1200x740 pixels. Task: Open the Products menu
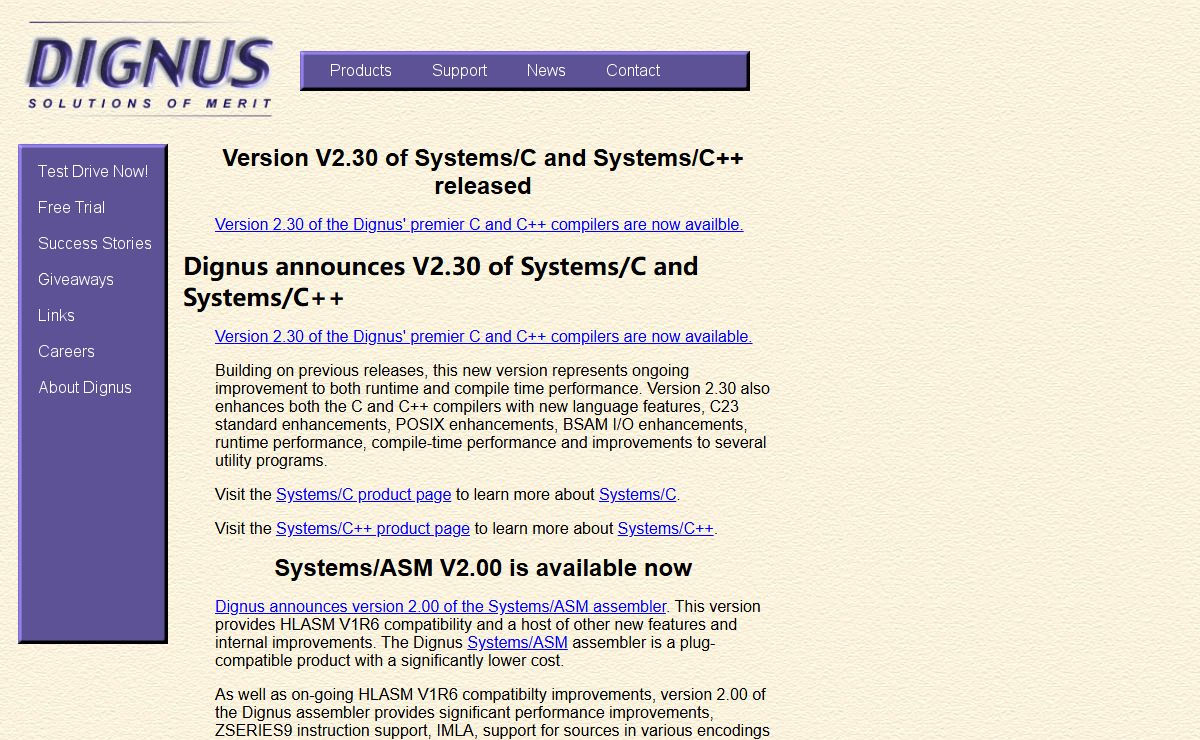(x=360, y=71)
